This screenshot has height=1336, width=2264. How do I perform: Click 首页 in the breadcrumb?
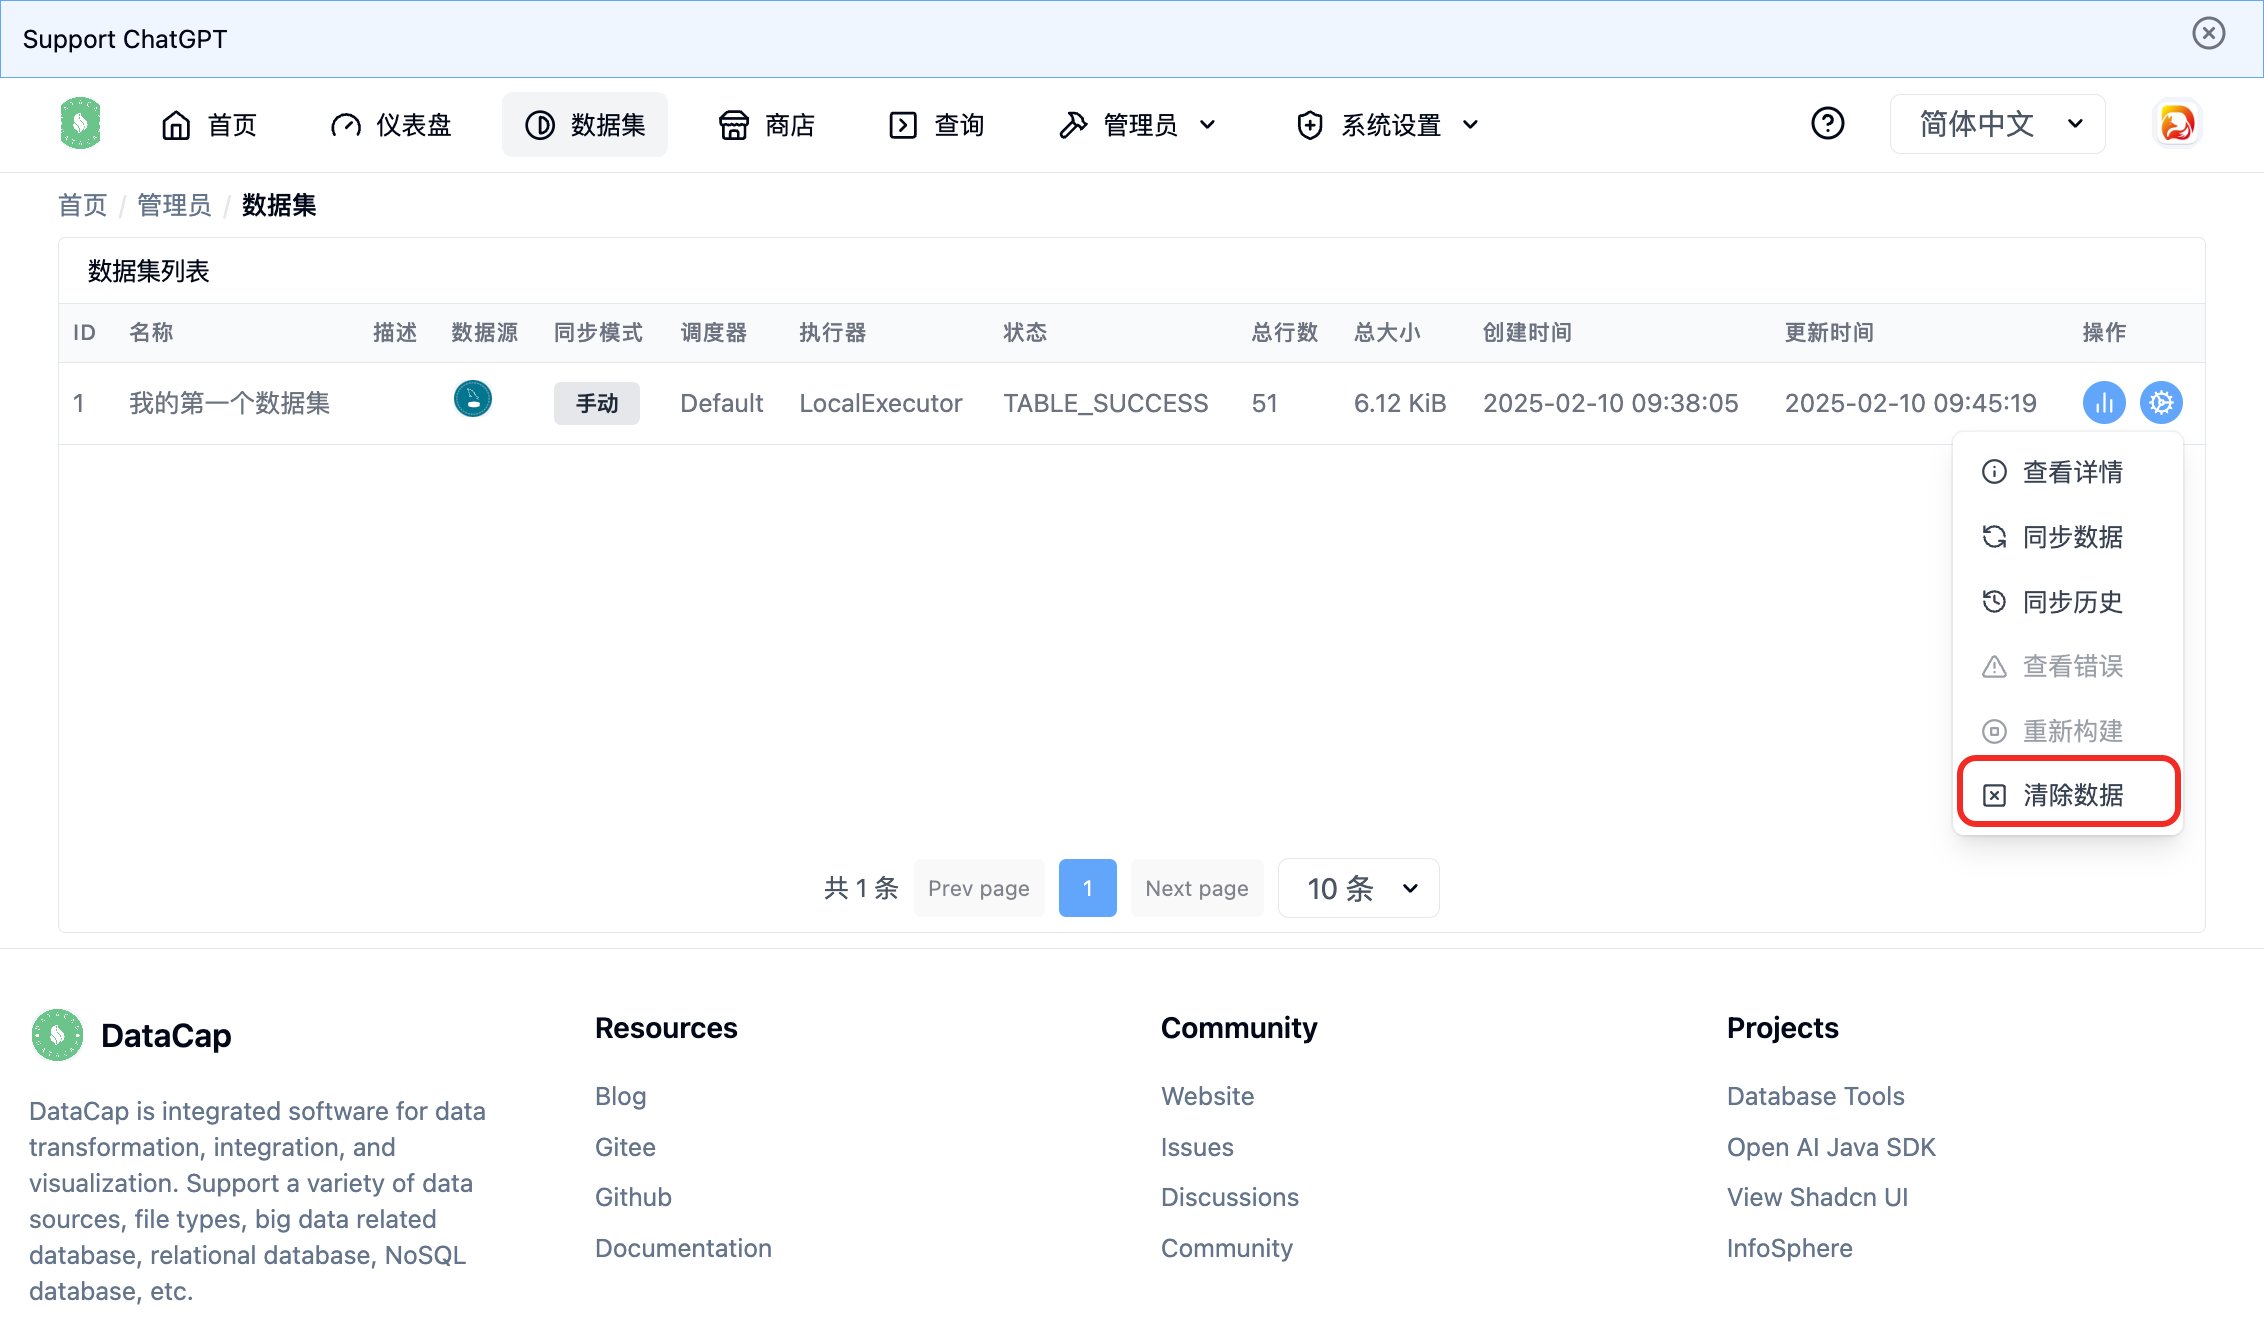83,205
